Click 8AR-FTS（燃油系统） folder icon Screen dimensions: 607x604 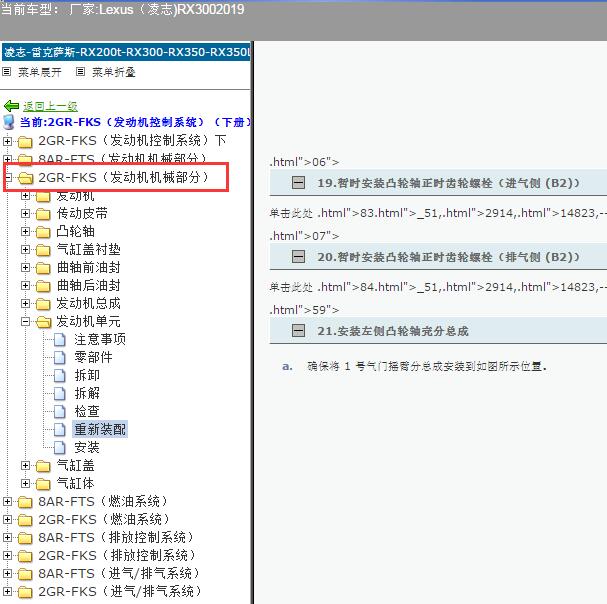coord(25,502)
